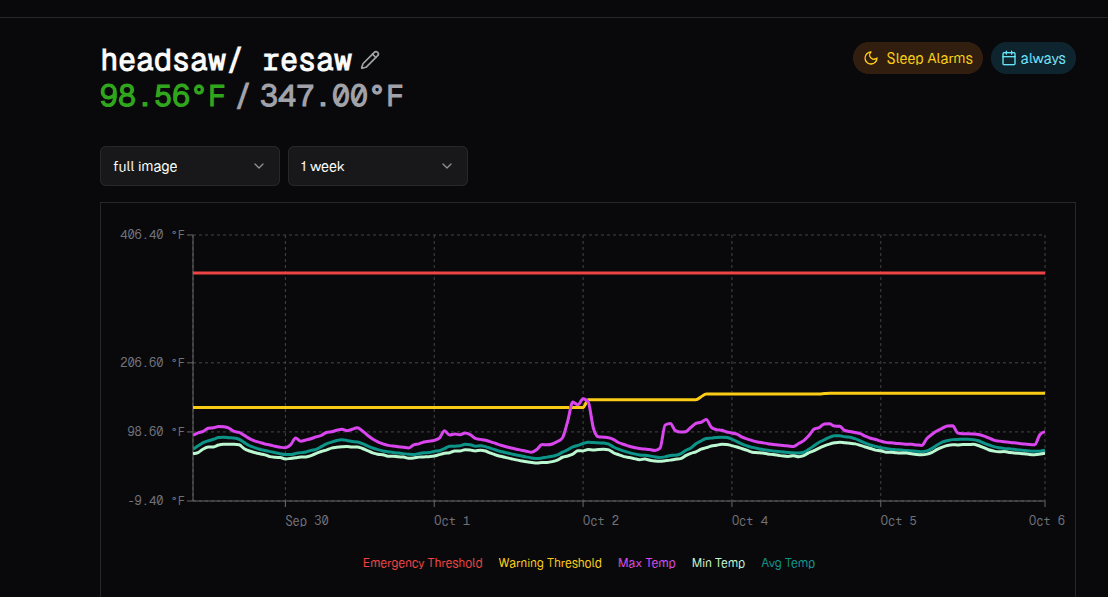Click the moon icon in Sleep Alarms
Screen dimensions: 1108x597
(x=871, y=58)
